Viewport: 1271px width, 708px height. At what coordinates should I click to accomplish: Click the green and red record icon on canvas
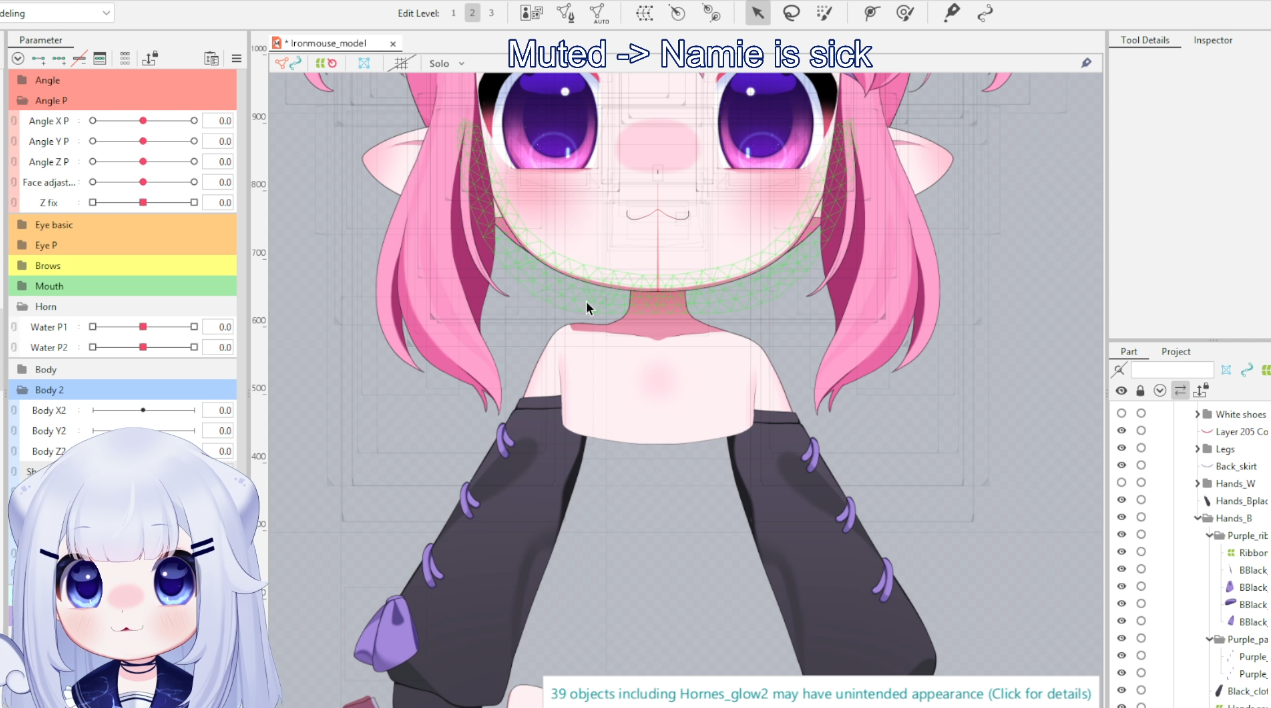click(x=326, y=63)
